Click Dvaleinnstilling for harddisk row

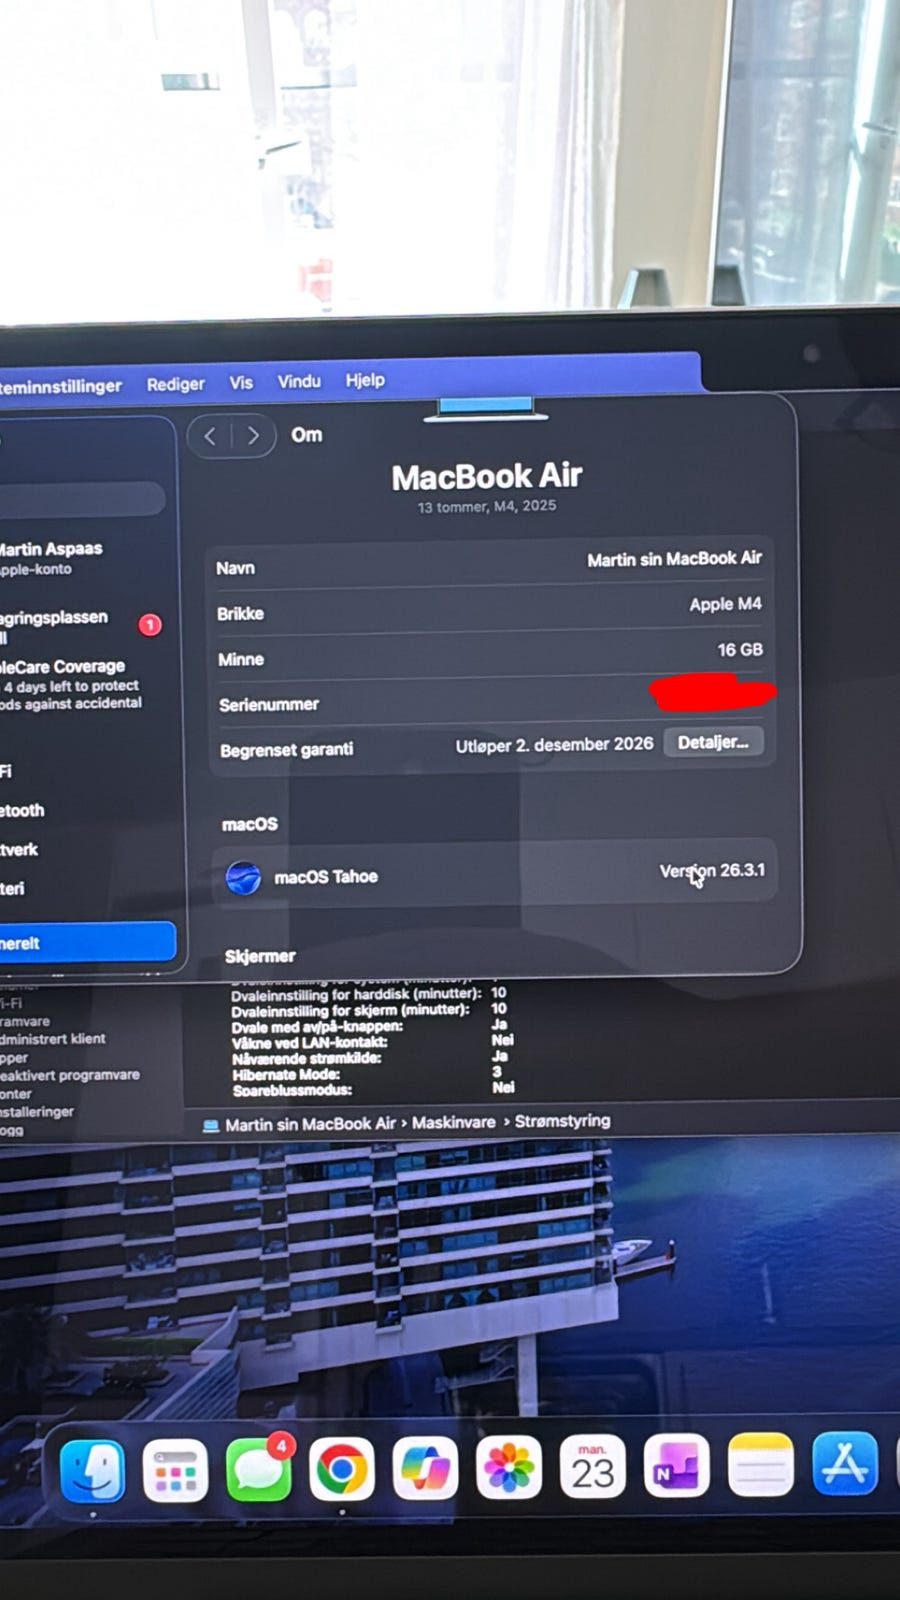[x=369, y=994]
